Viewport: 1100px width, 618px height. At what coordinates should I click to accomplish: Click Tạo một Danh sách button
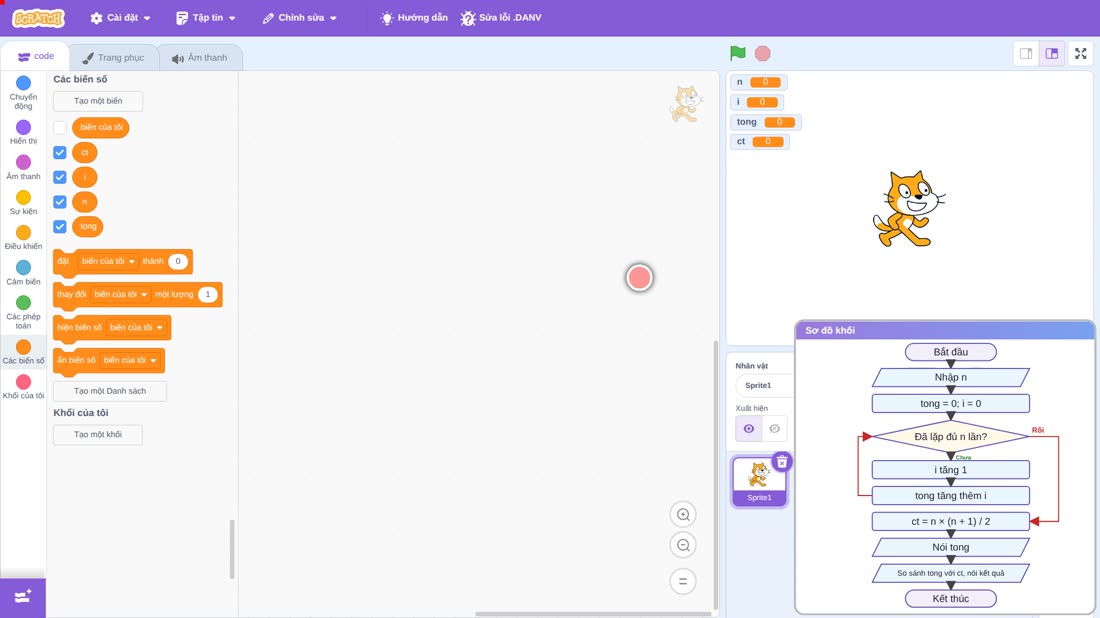tap(110, 391)
